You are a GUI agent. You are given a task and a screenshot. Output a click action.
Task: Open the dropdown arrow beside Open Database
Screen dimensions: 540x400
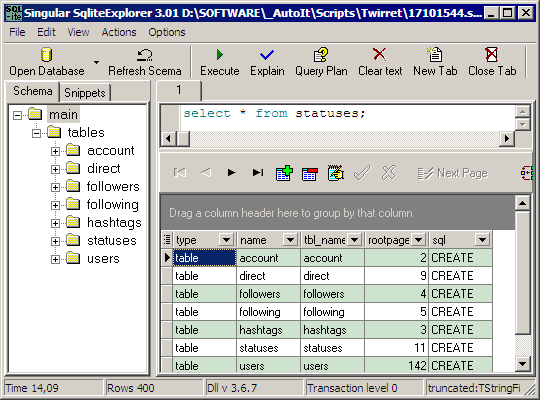click(96, 62)
